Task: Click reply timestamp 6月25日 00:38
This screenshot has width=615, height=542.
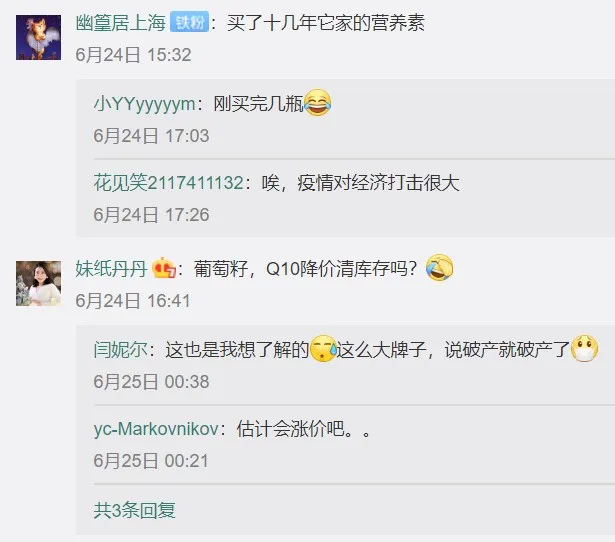Action: pos(151,382)
